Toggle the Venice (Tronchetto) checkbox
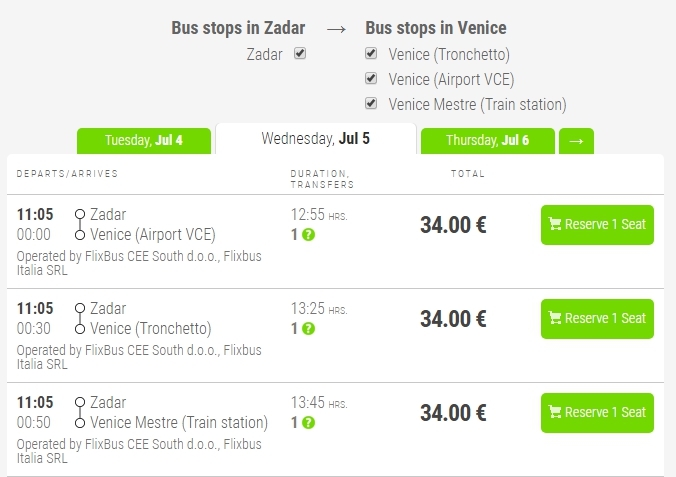 pyautogui.click(x=371, y=53)
